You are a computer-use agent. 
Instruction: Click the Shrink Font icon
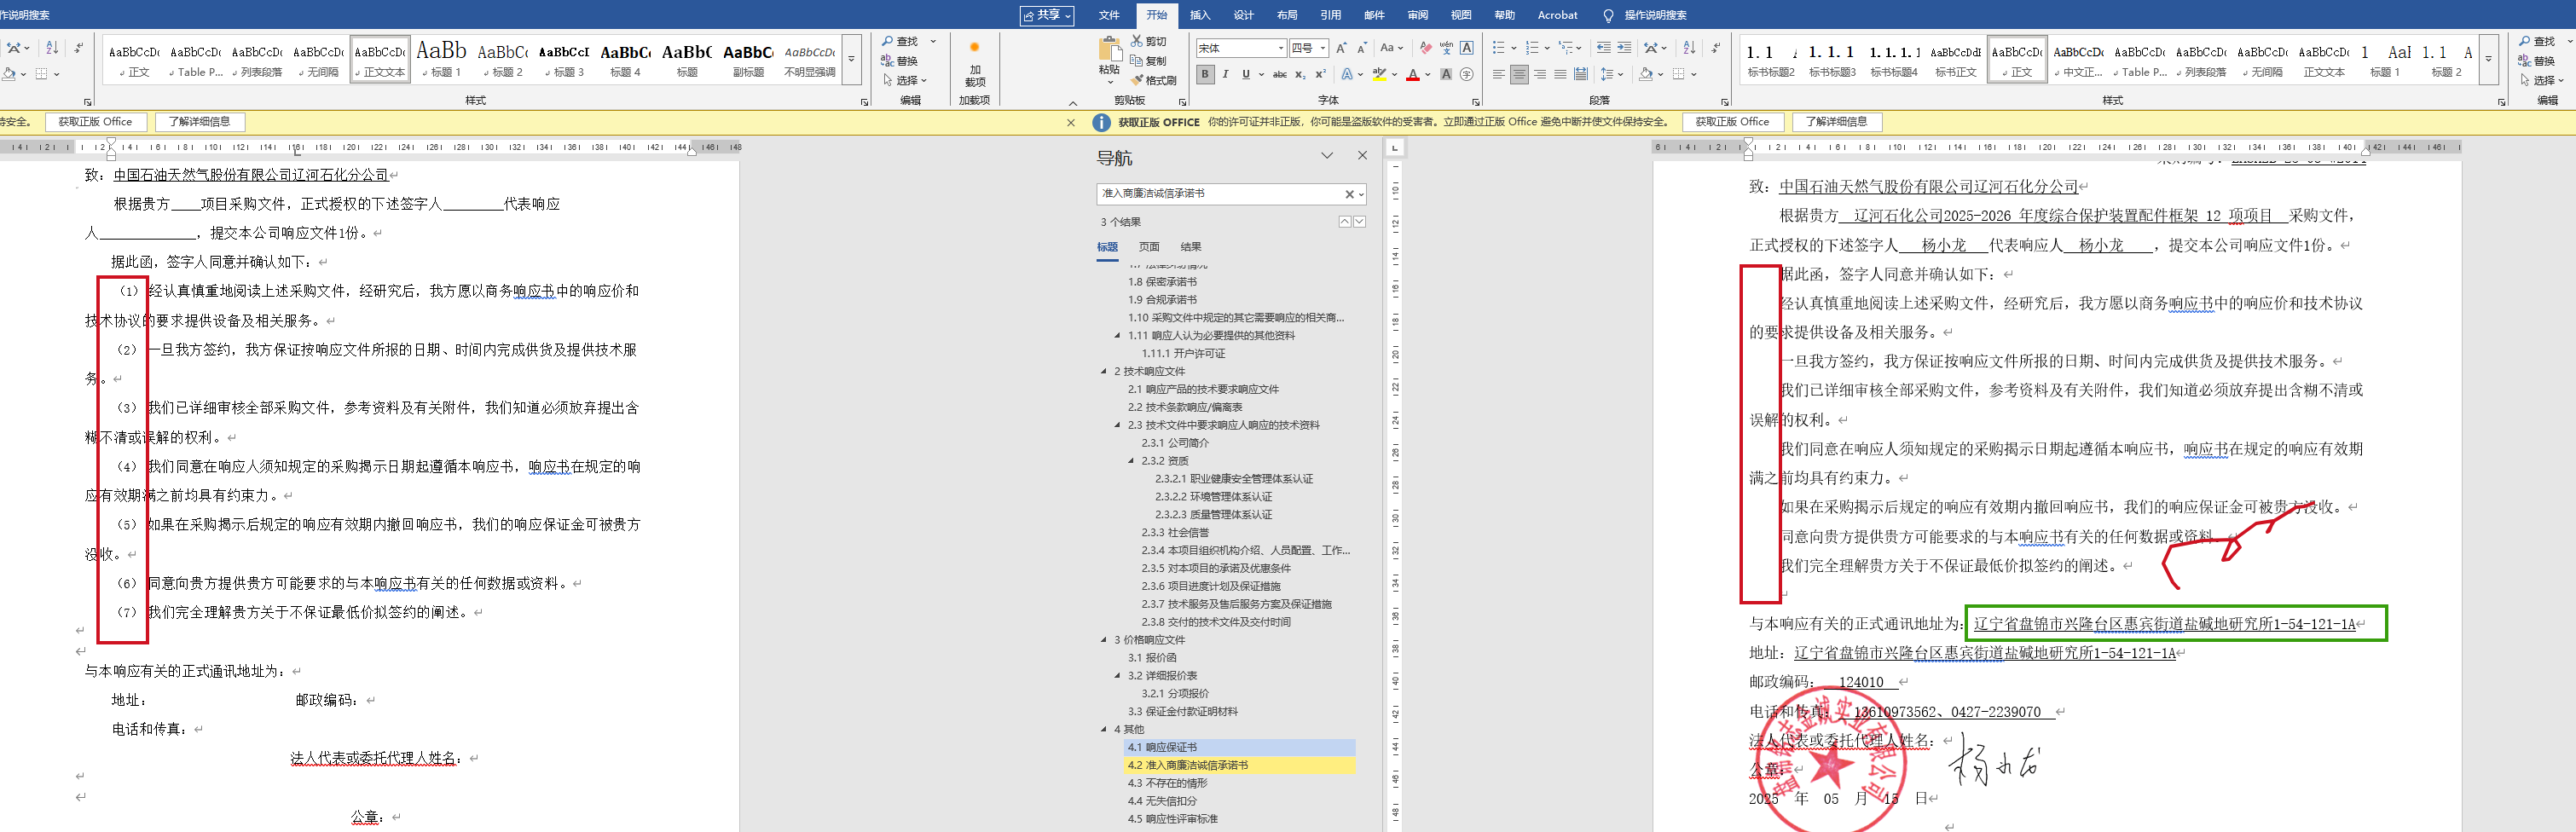pos(1362,48)
